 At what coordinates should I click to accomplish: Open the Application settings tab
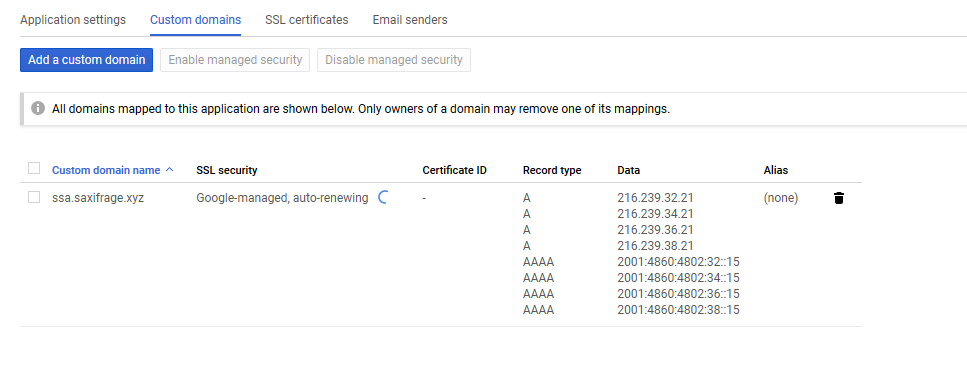click(x=73, y=20)
